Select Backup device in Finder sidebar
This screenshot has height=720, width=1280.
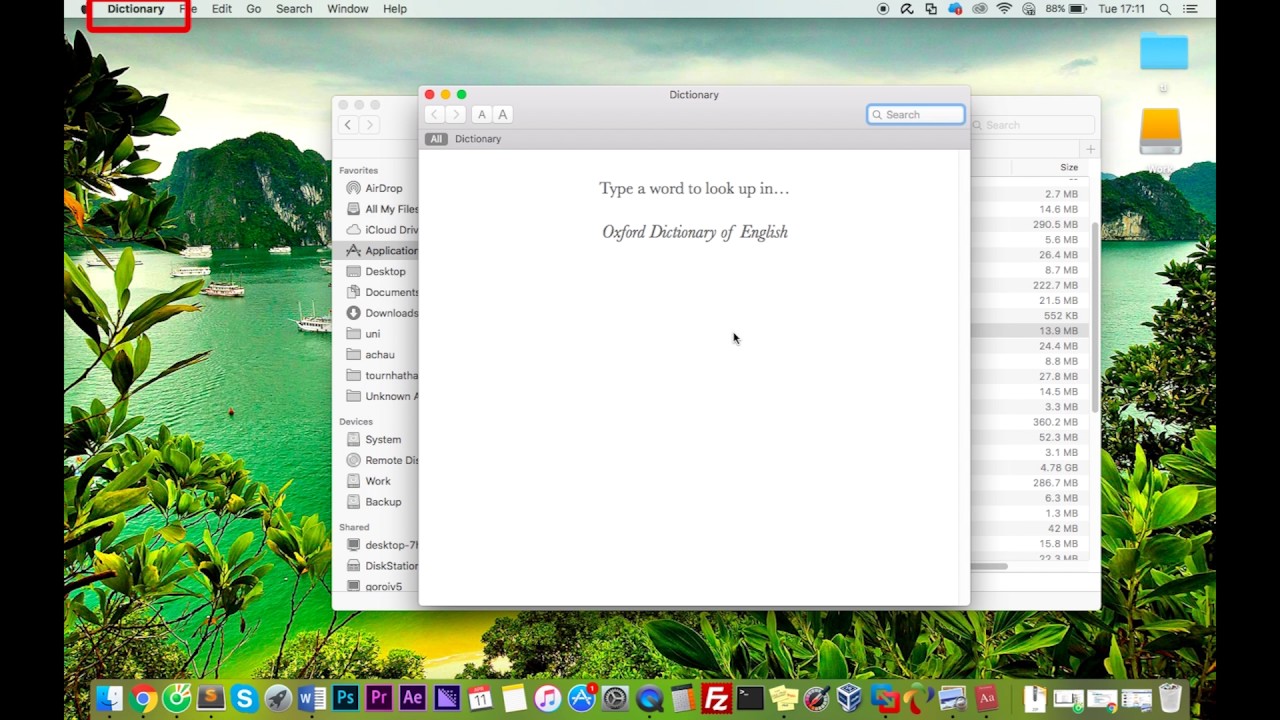[x=376, y=502]
